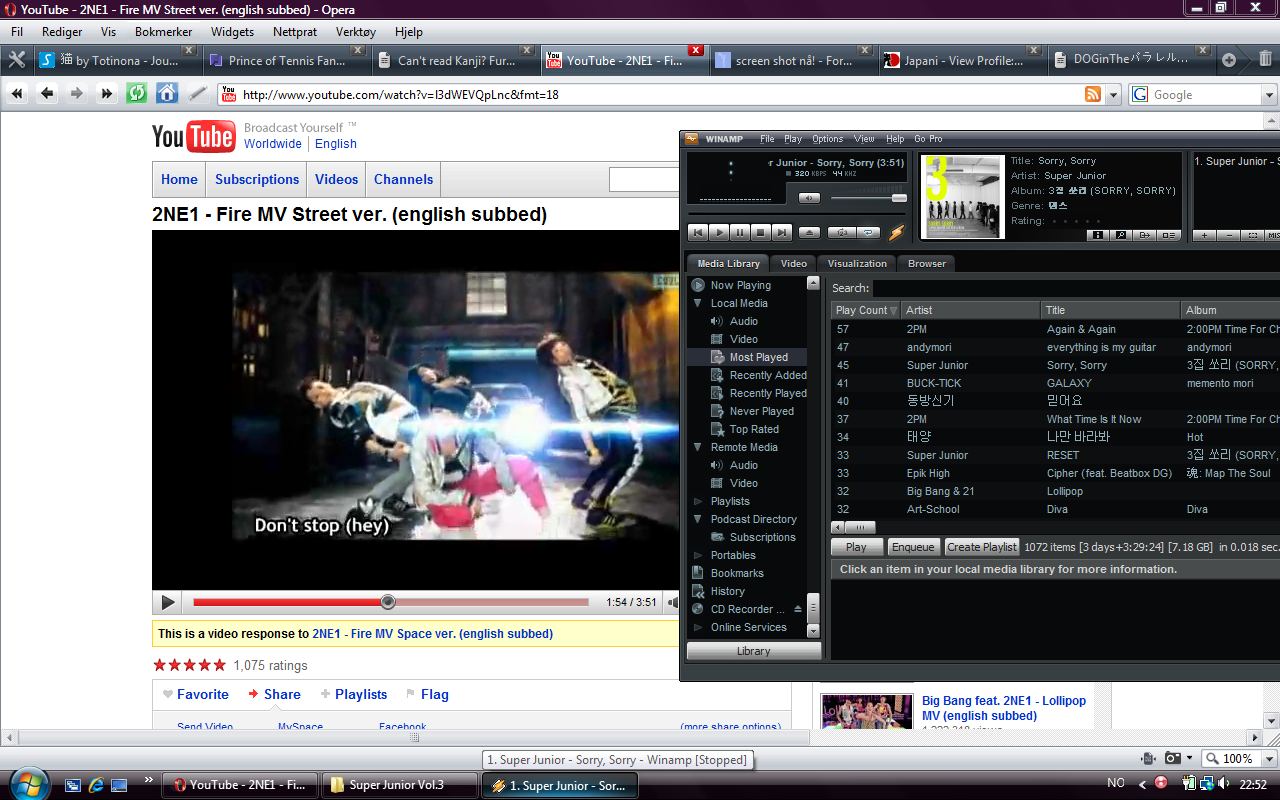Collapse Local Media tree node

coord(698,303)
